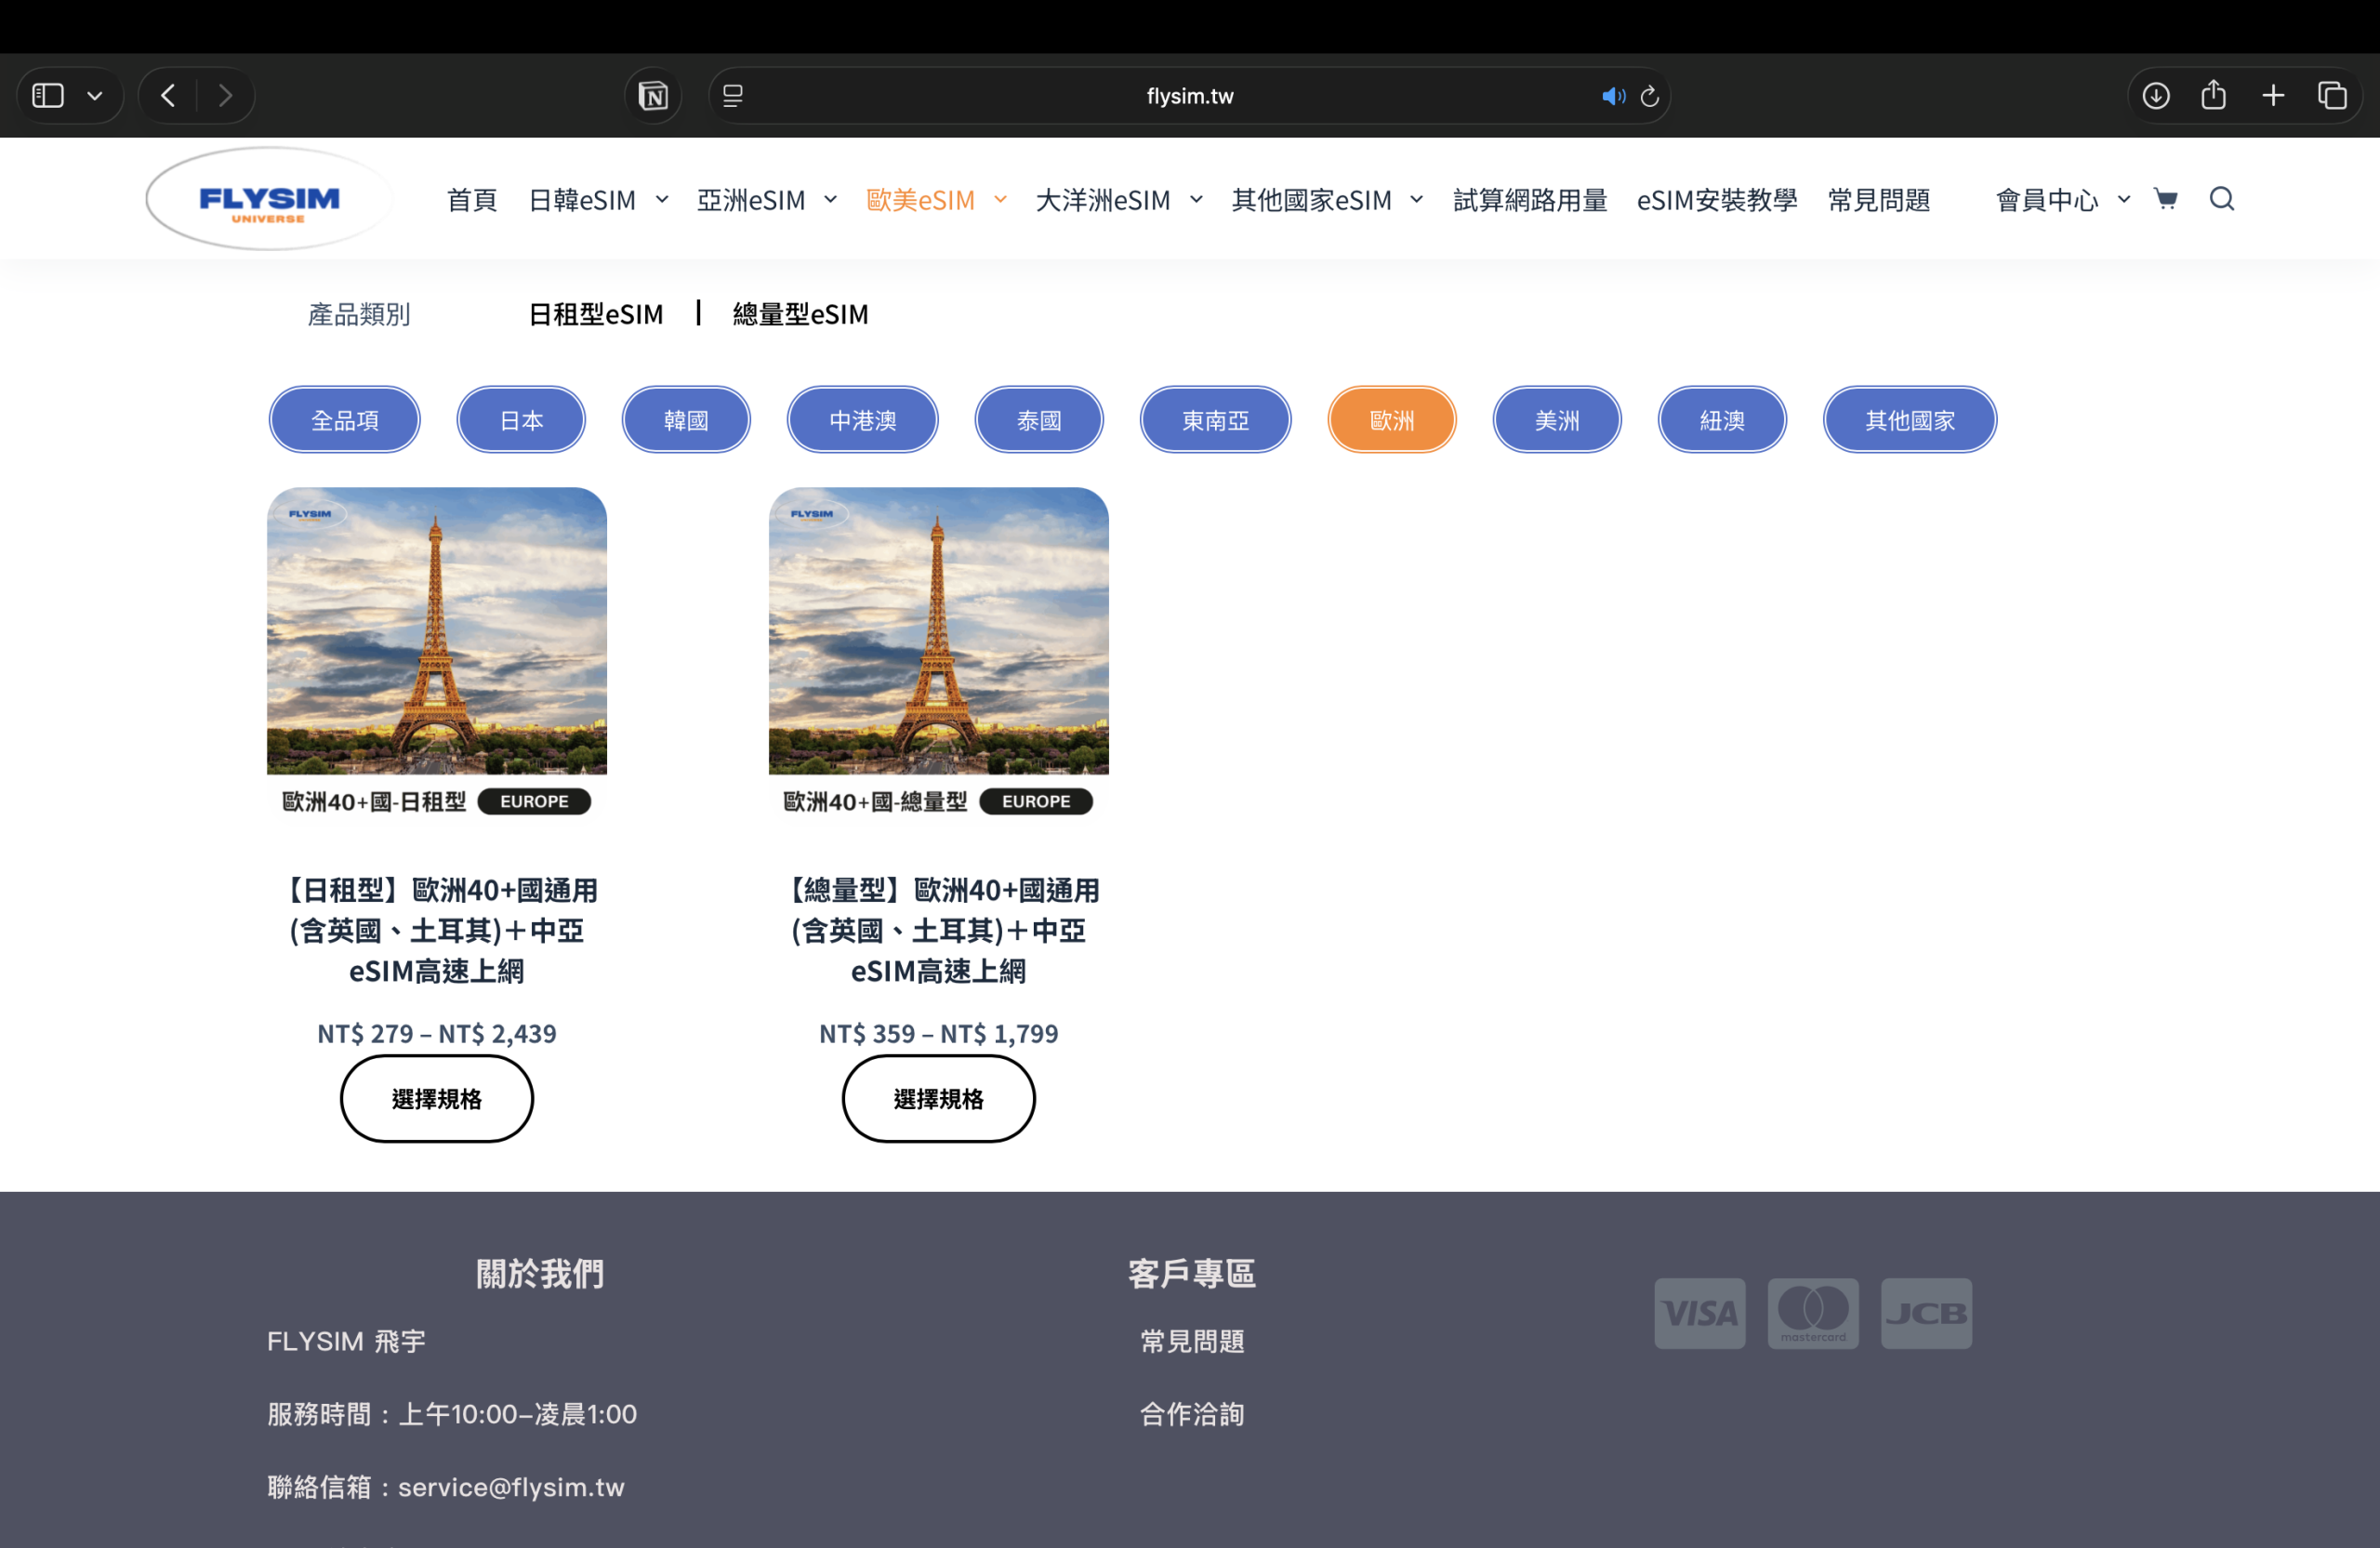Open the shopping cart icon
The height and width of the screenshot is (1548, 2380).
[x=2165, y=199]
